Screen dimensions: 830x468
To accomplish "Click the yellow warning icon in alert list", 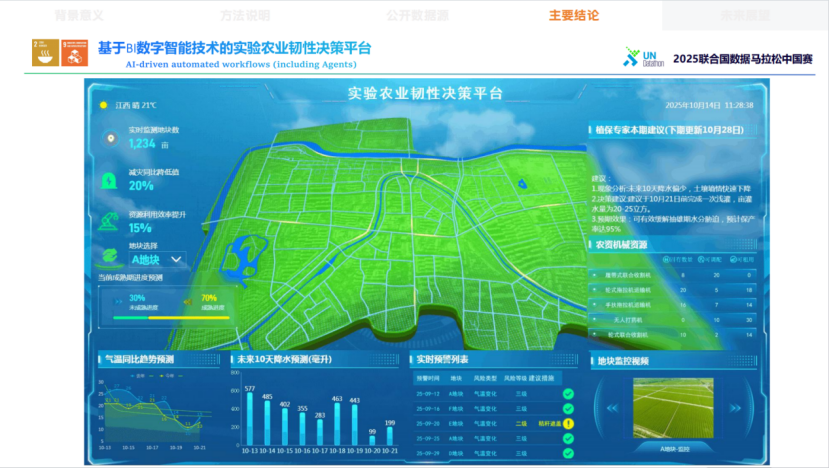I will (x=567, y=423).
